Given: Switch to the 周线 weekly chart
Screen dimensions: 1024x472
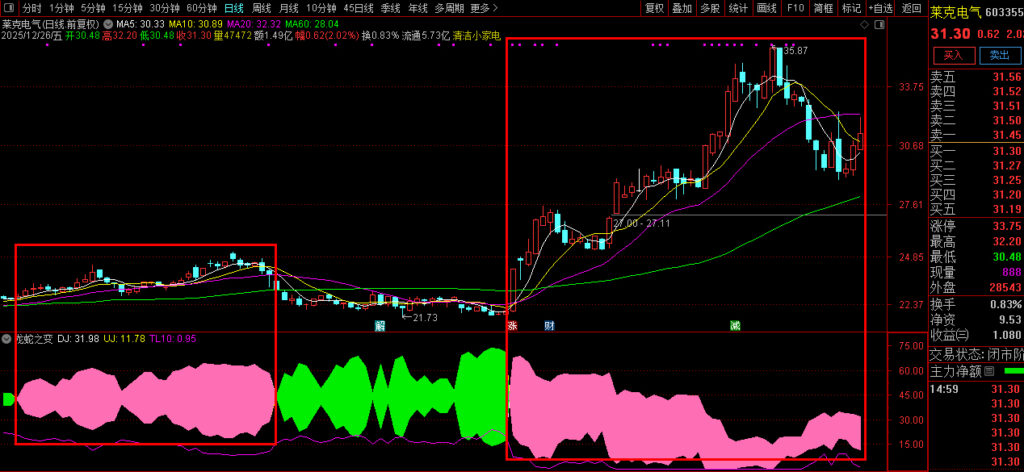Looking at the screenshot, I should tap(261, 8).
